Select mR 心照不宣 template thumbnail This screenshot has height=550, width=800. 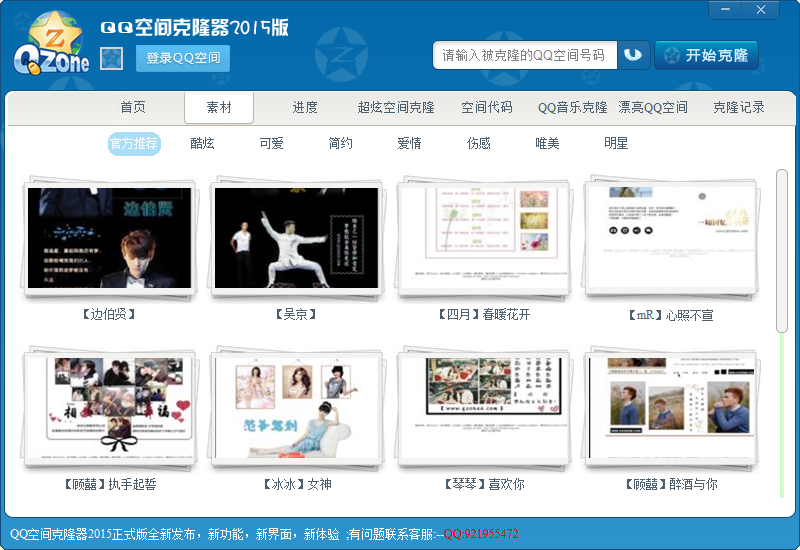[671, 238]
